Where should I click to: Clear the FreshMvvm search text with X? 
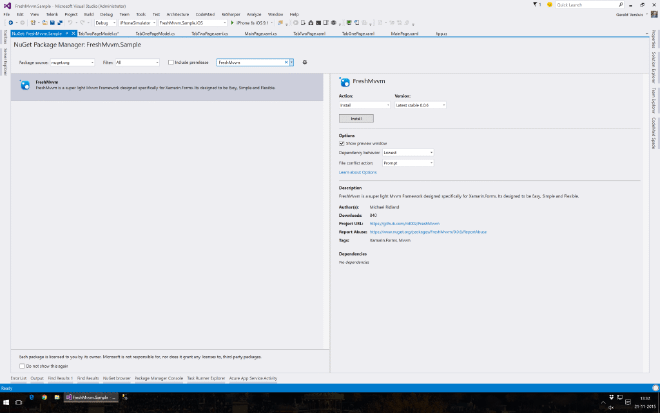click(286, 62)
